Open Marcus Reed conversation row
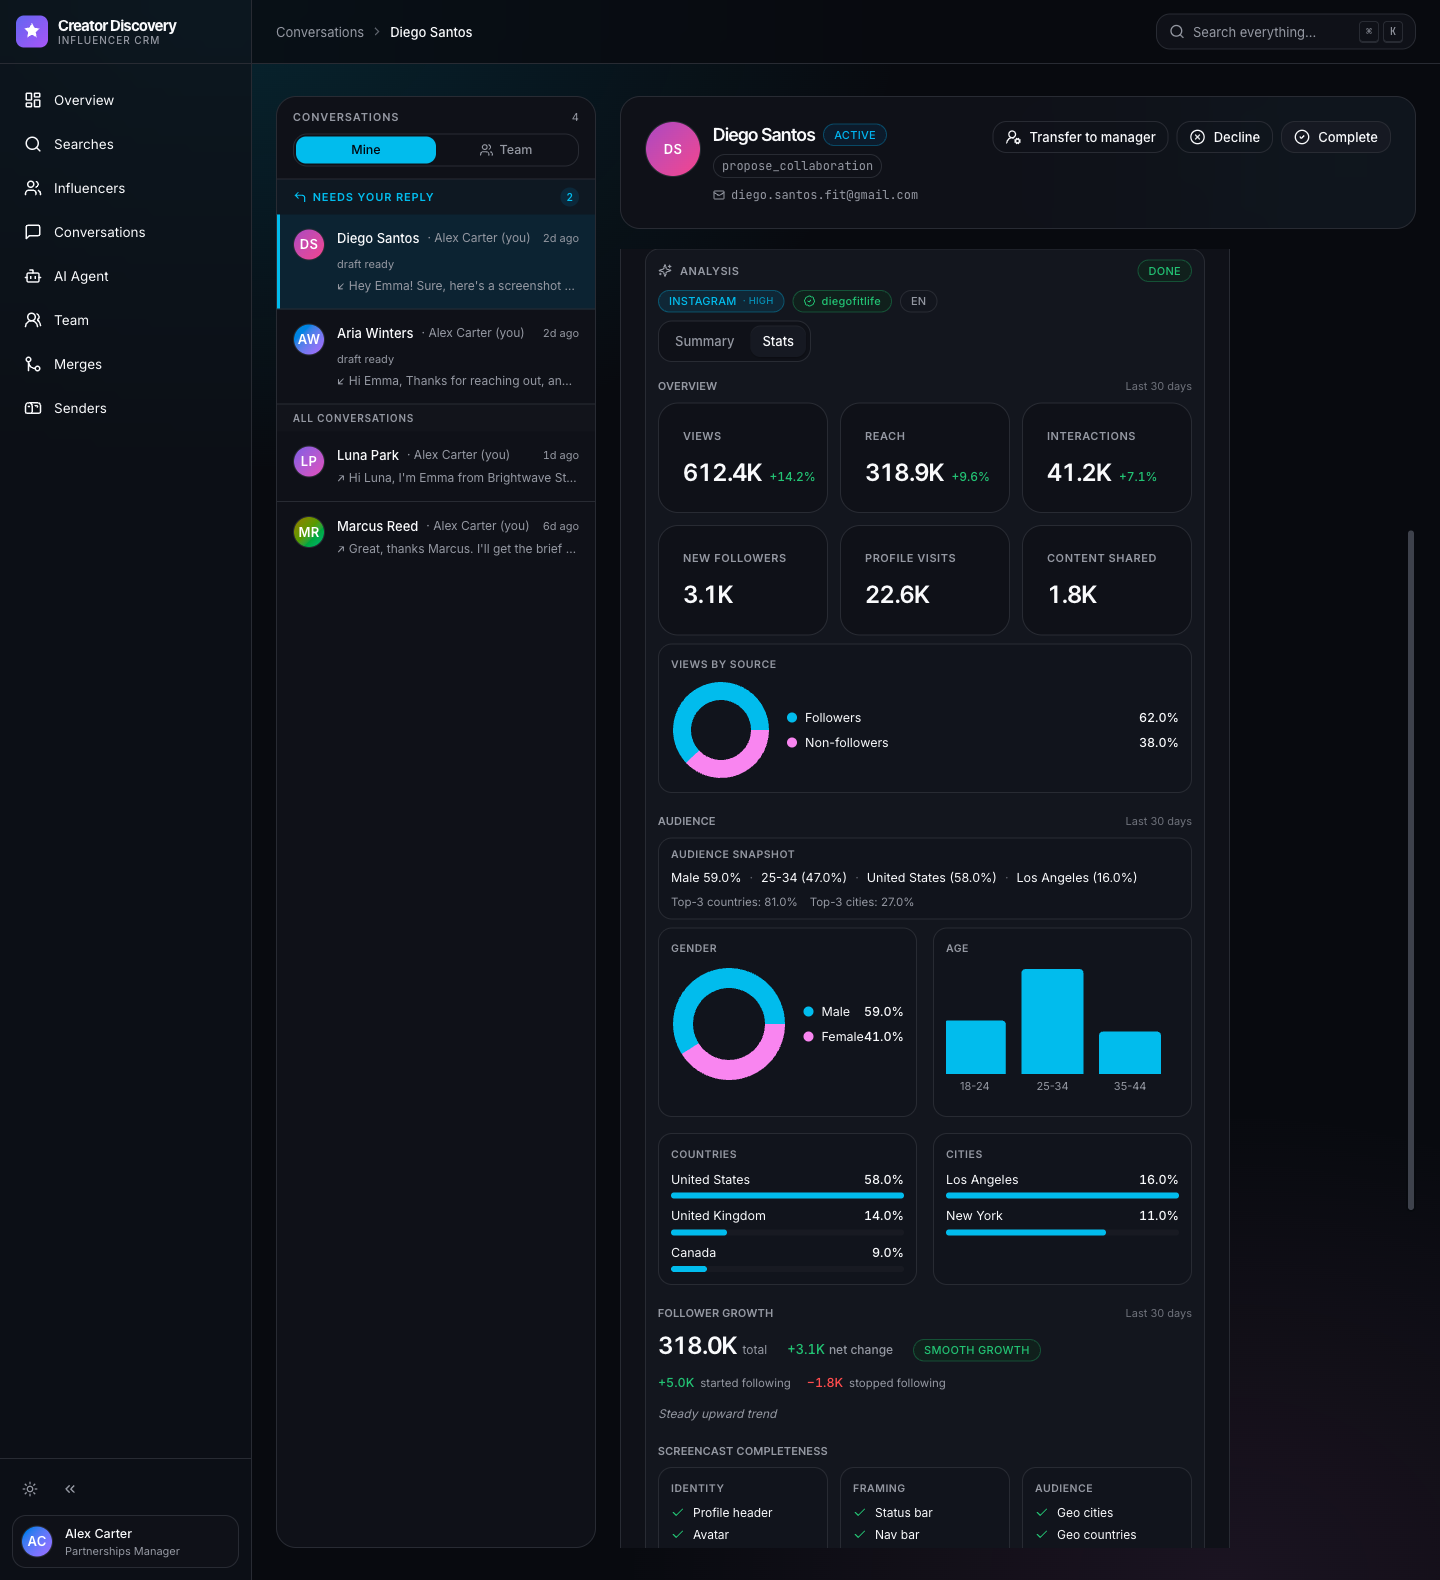This screenshot has height=1580, width=1440. (x=436, y=537)
